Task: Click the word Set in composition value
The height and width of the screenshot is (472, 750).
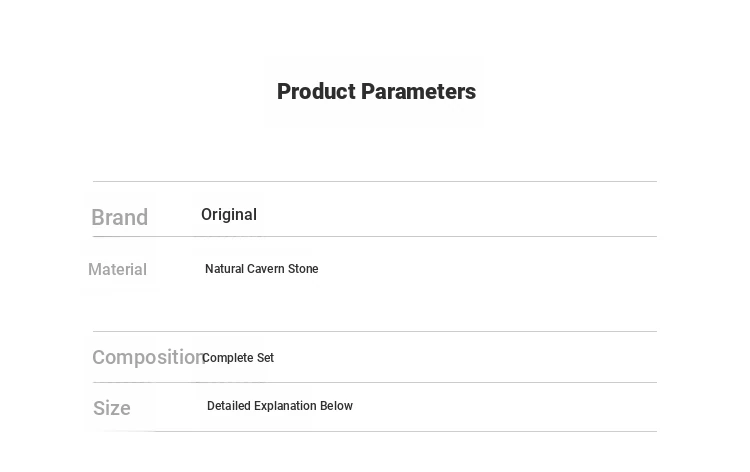Action: 265,358
